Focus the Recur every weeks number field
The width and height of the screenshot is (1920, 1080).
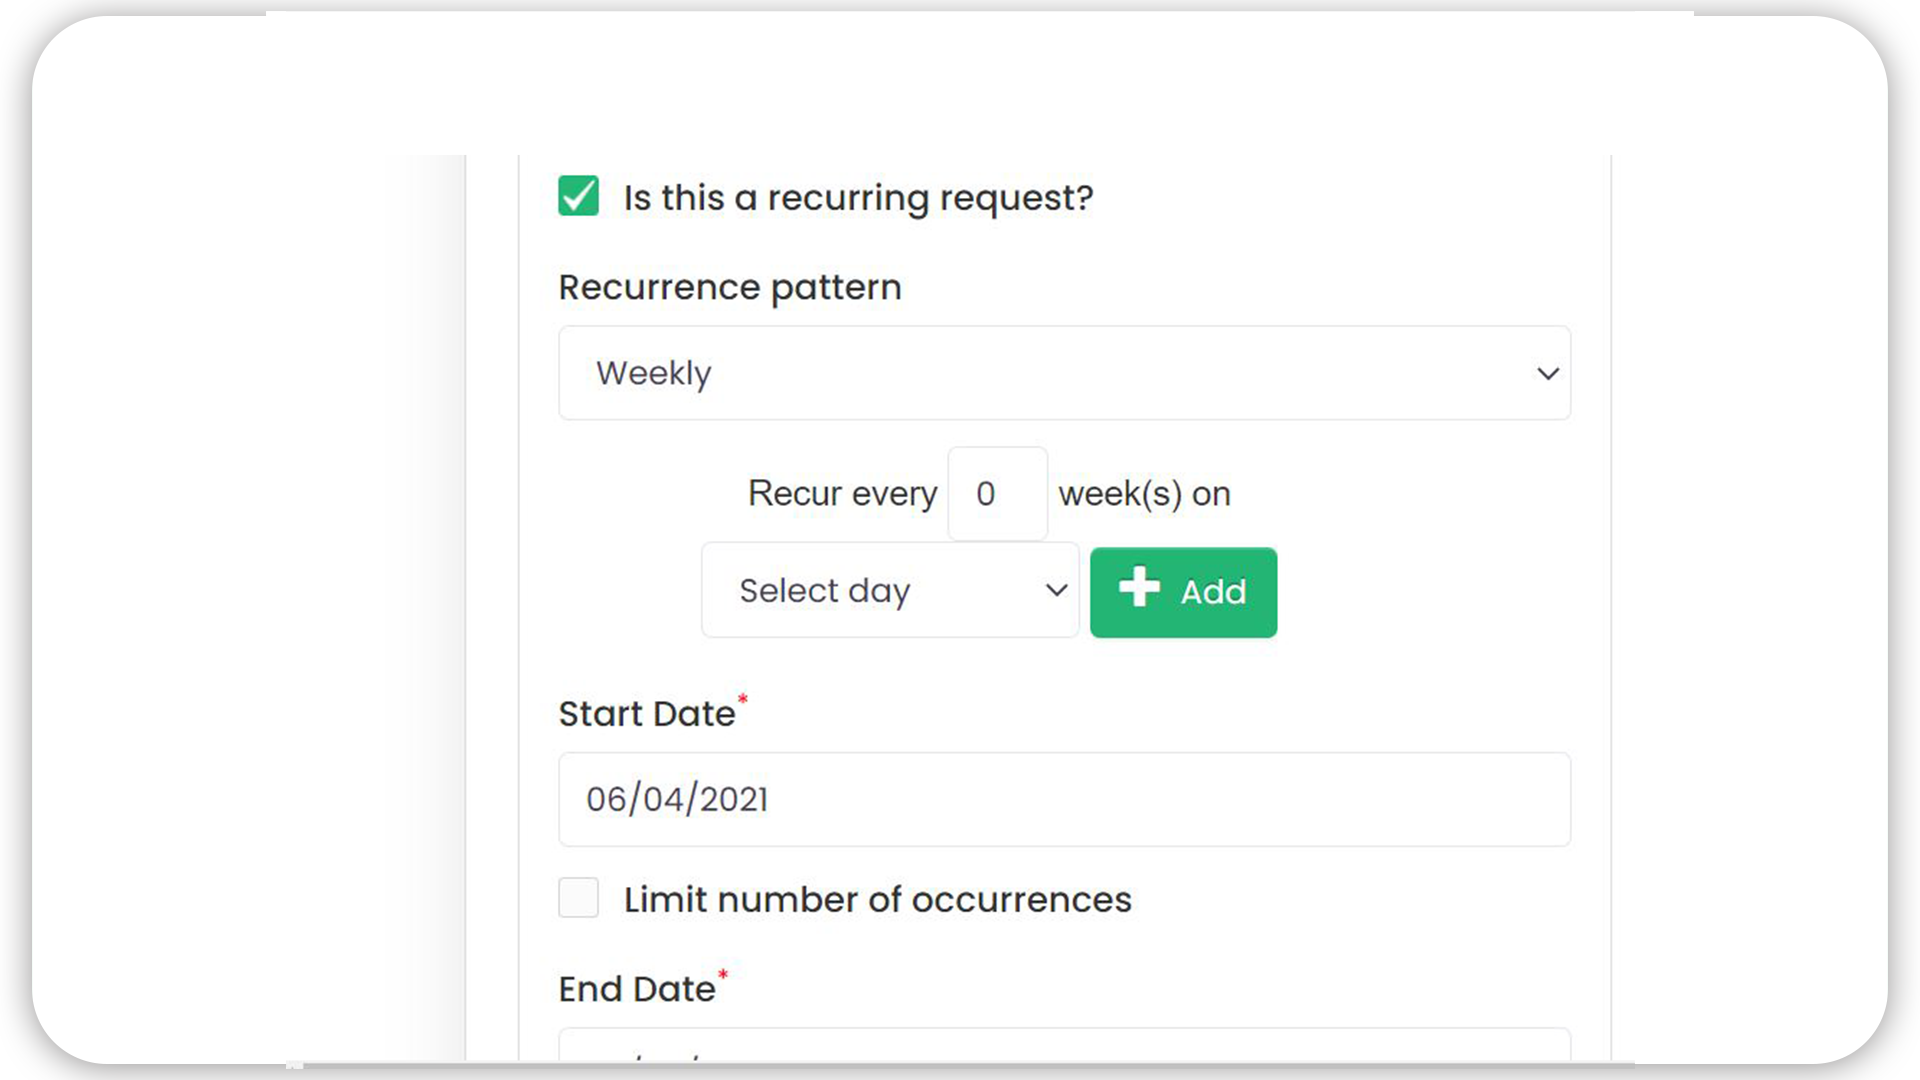point(997,493)
